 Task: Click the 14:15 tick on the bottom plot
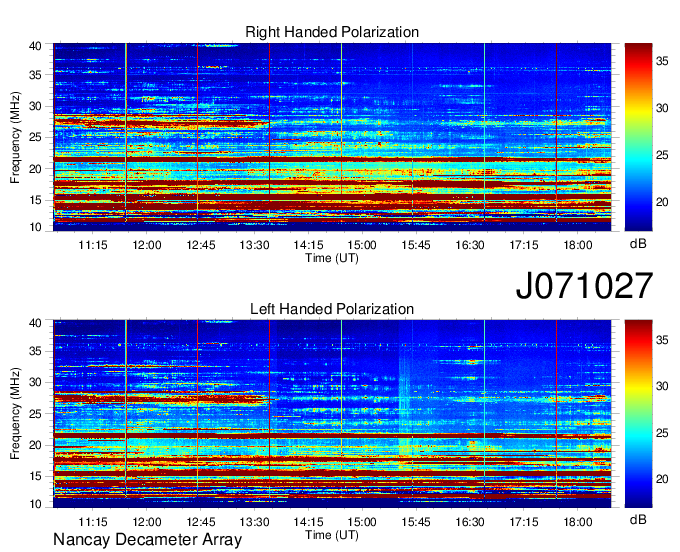[308, 522]
